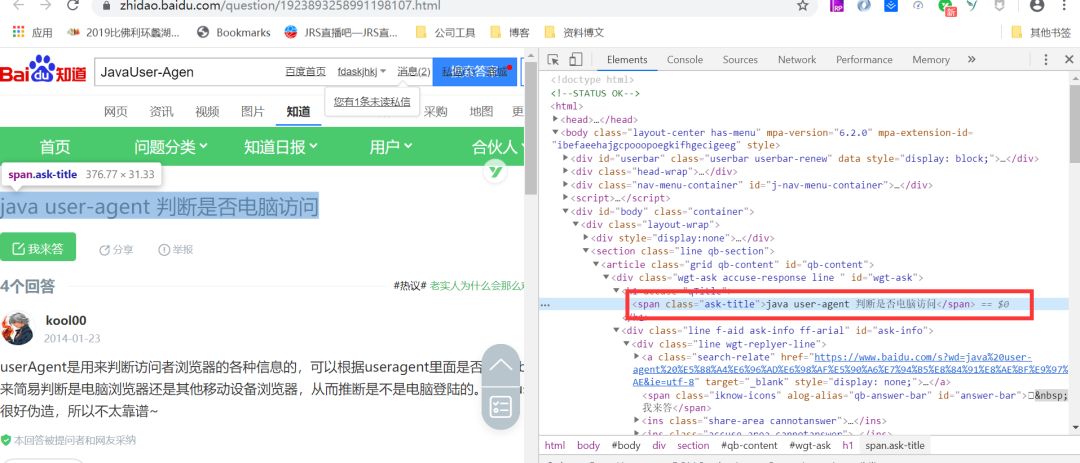Image resolution: width=1080 pixels, height=463 pixels.
Task: Click the blue 搜索答案 search button
Action: pyautogui.click(x=475, y=72)
